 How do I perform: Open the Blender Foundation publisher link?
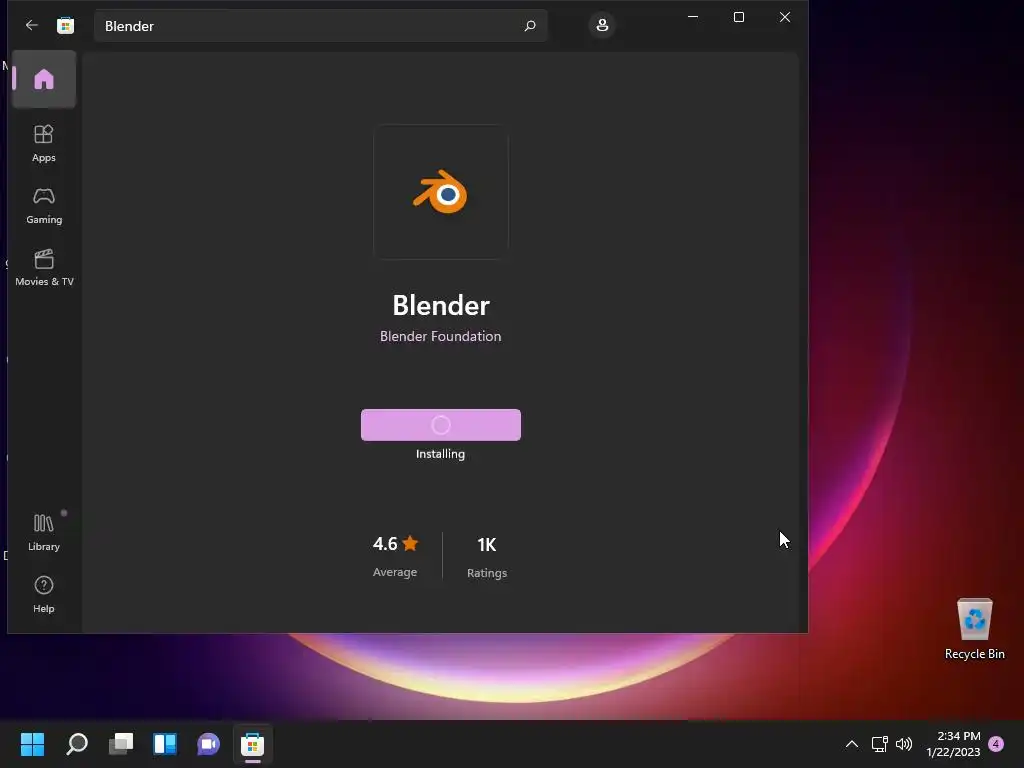click(x=441, y=336)
